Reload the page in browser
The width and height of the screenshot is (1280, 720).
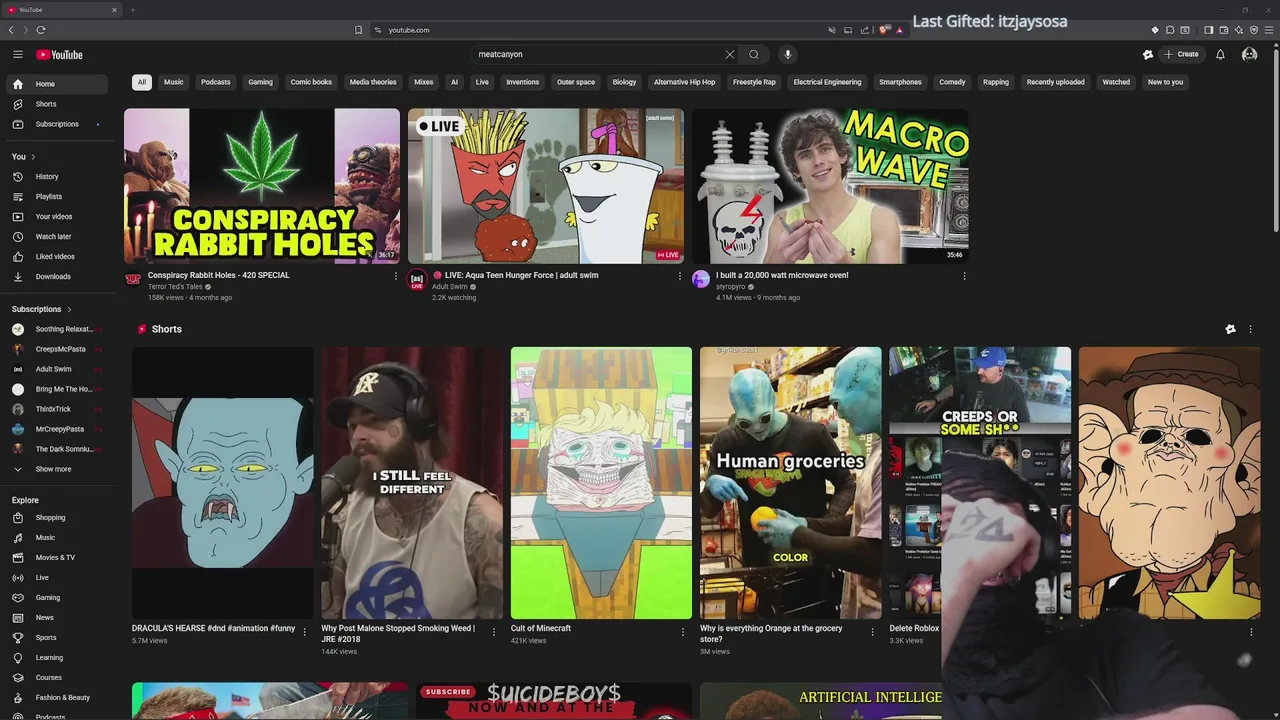tap(41, 30)
